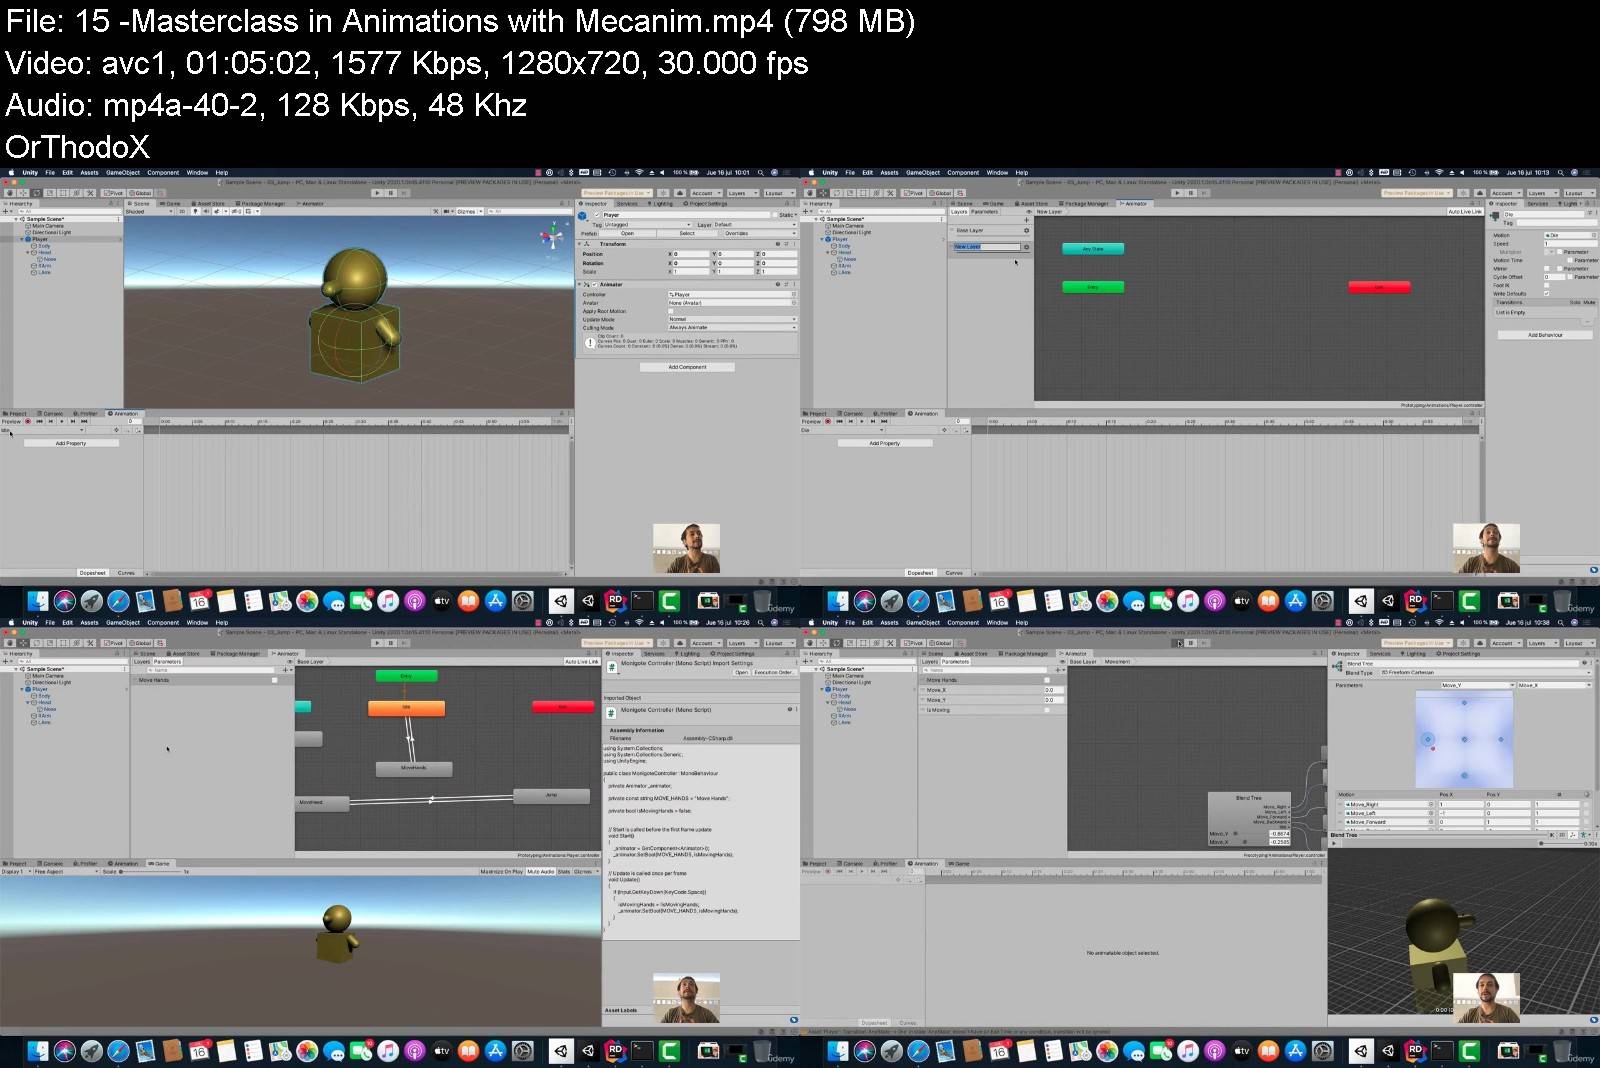The image size is (1600, 1068).
Task: Toggle scene lighting icon in top-left frame
Action: coord(194,211)
